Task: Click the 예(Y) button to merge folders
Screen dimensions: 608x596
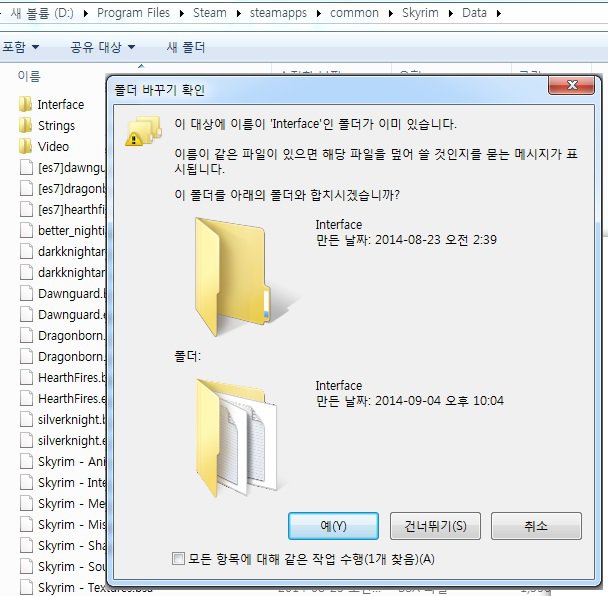Action: tap(333, 526)
